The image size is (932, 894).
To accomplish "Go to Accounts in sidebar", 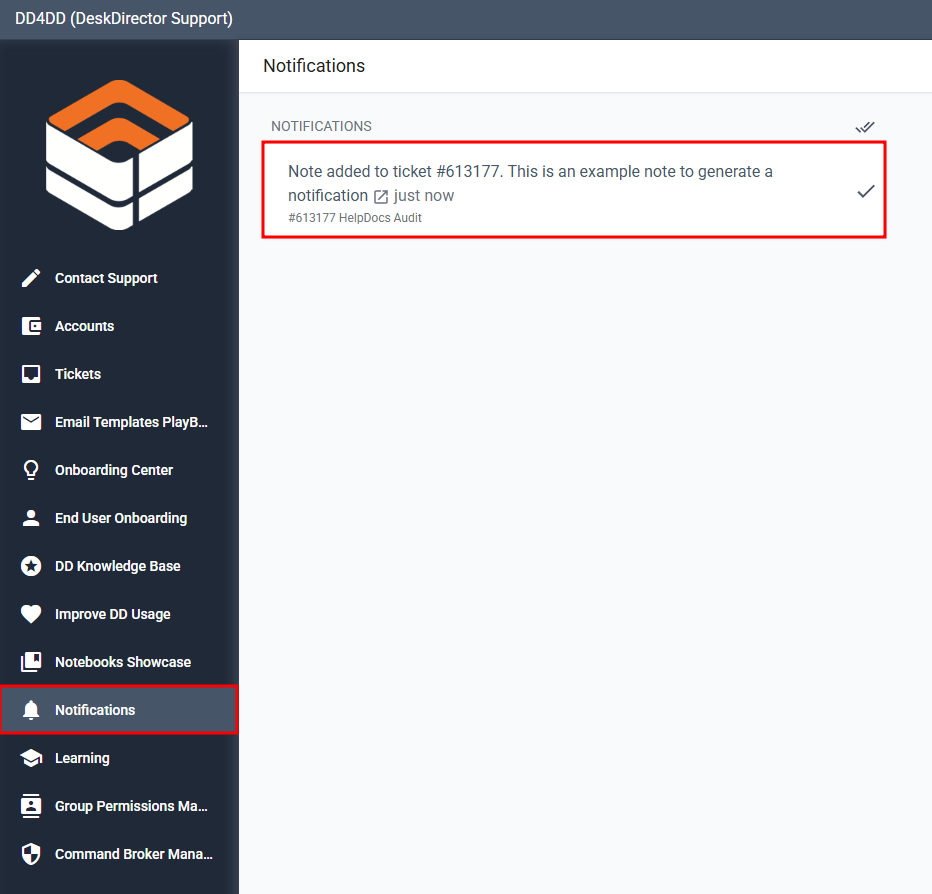I will (x=119, y=326).
